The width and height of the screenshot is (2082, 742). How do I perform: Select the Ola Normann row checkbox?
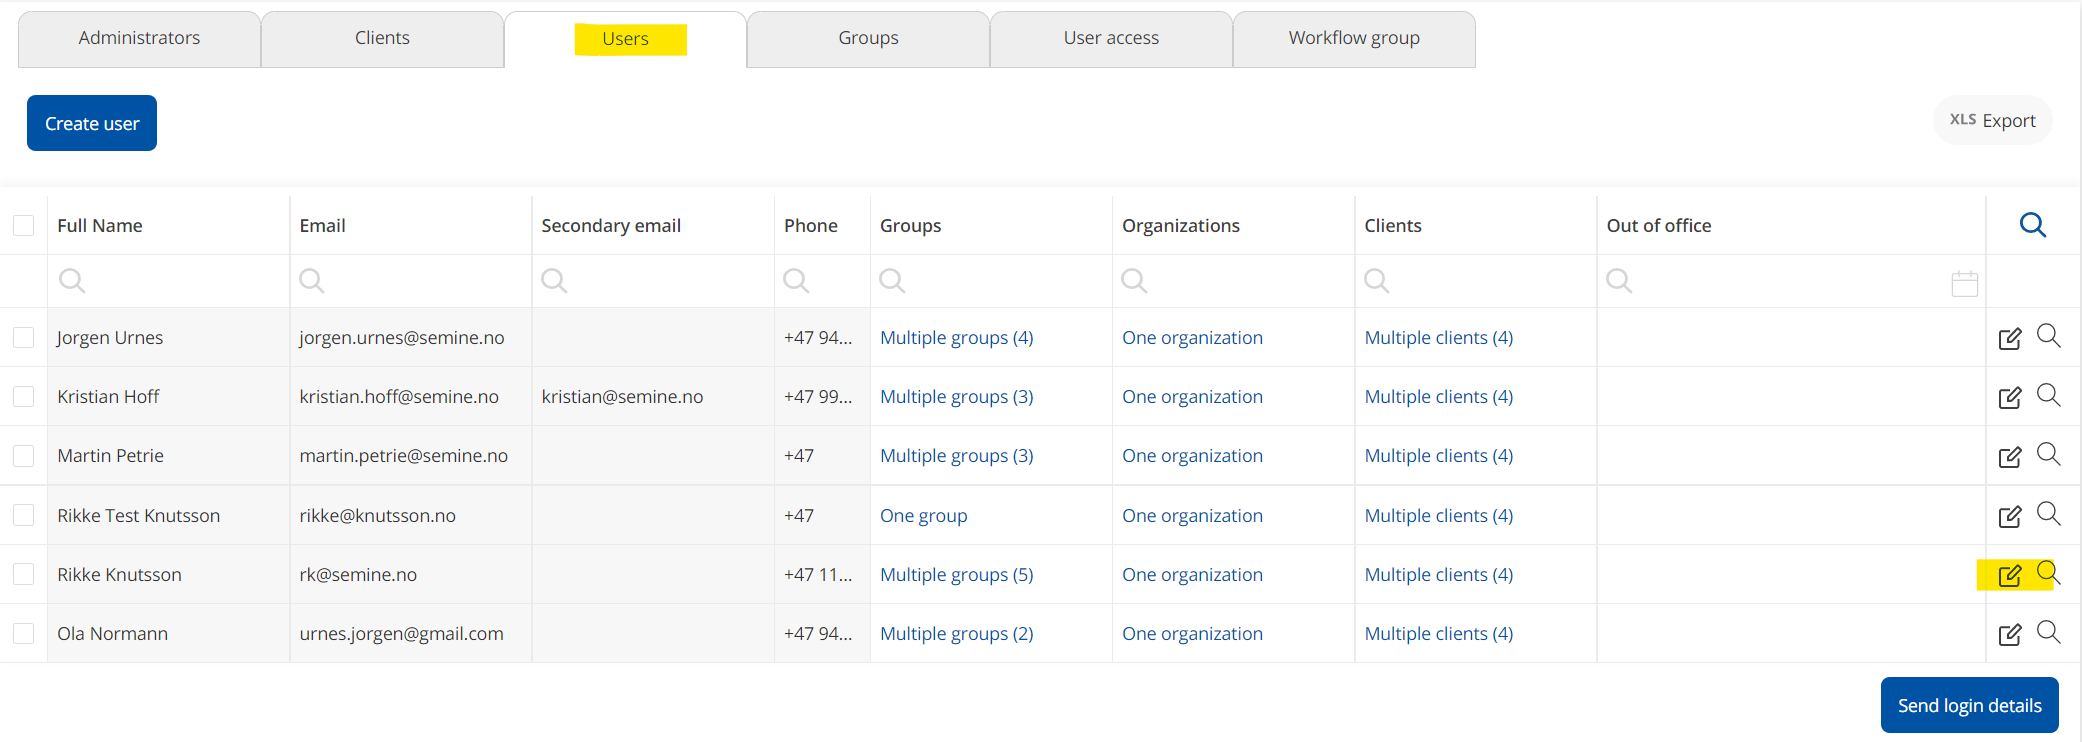(24, 634)
